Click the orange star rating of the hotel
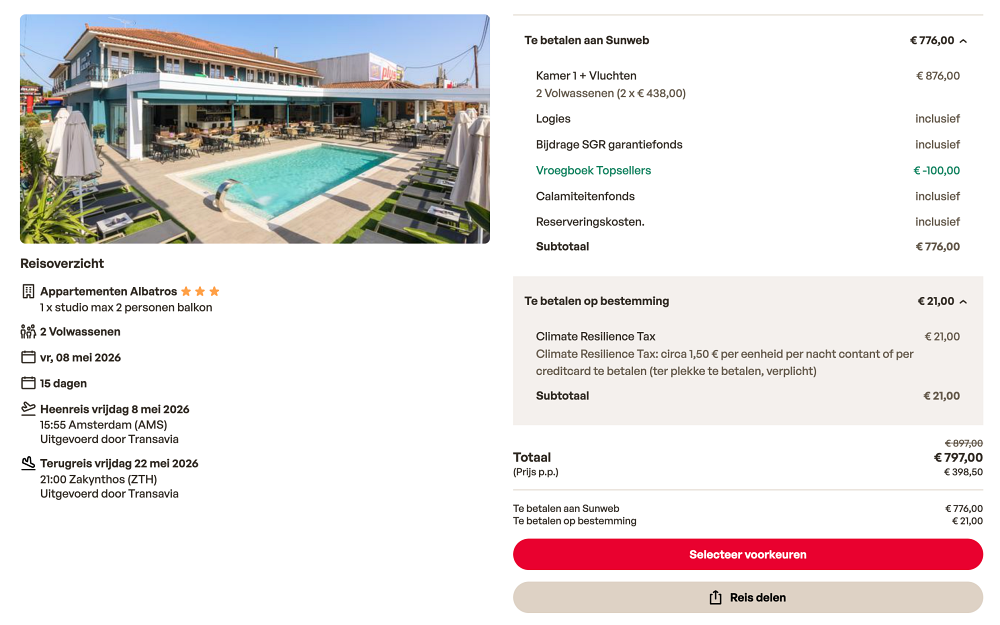1000x625 pixels. coord(200,292)
